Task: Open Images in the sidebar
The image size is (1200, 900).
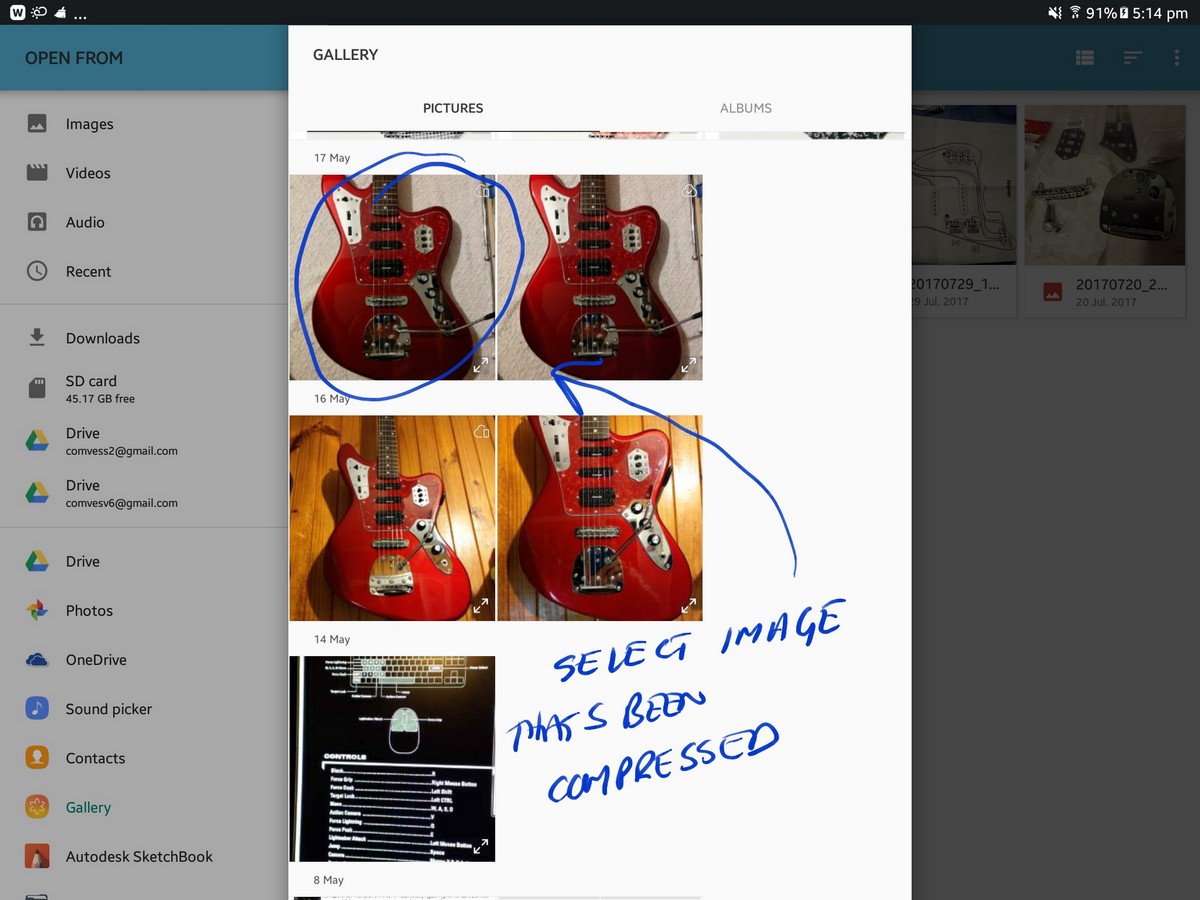Action: coord(89,124)
